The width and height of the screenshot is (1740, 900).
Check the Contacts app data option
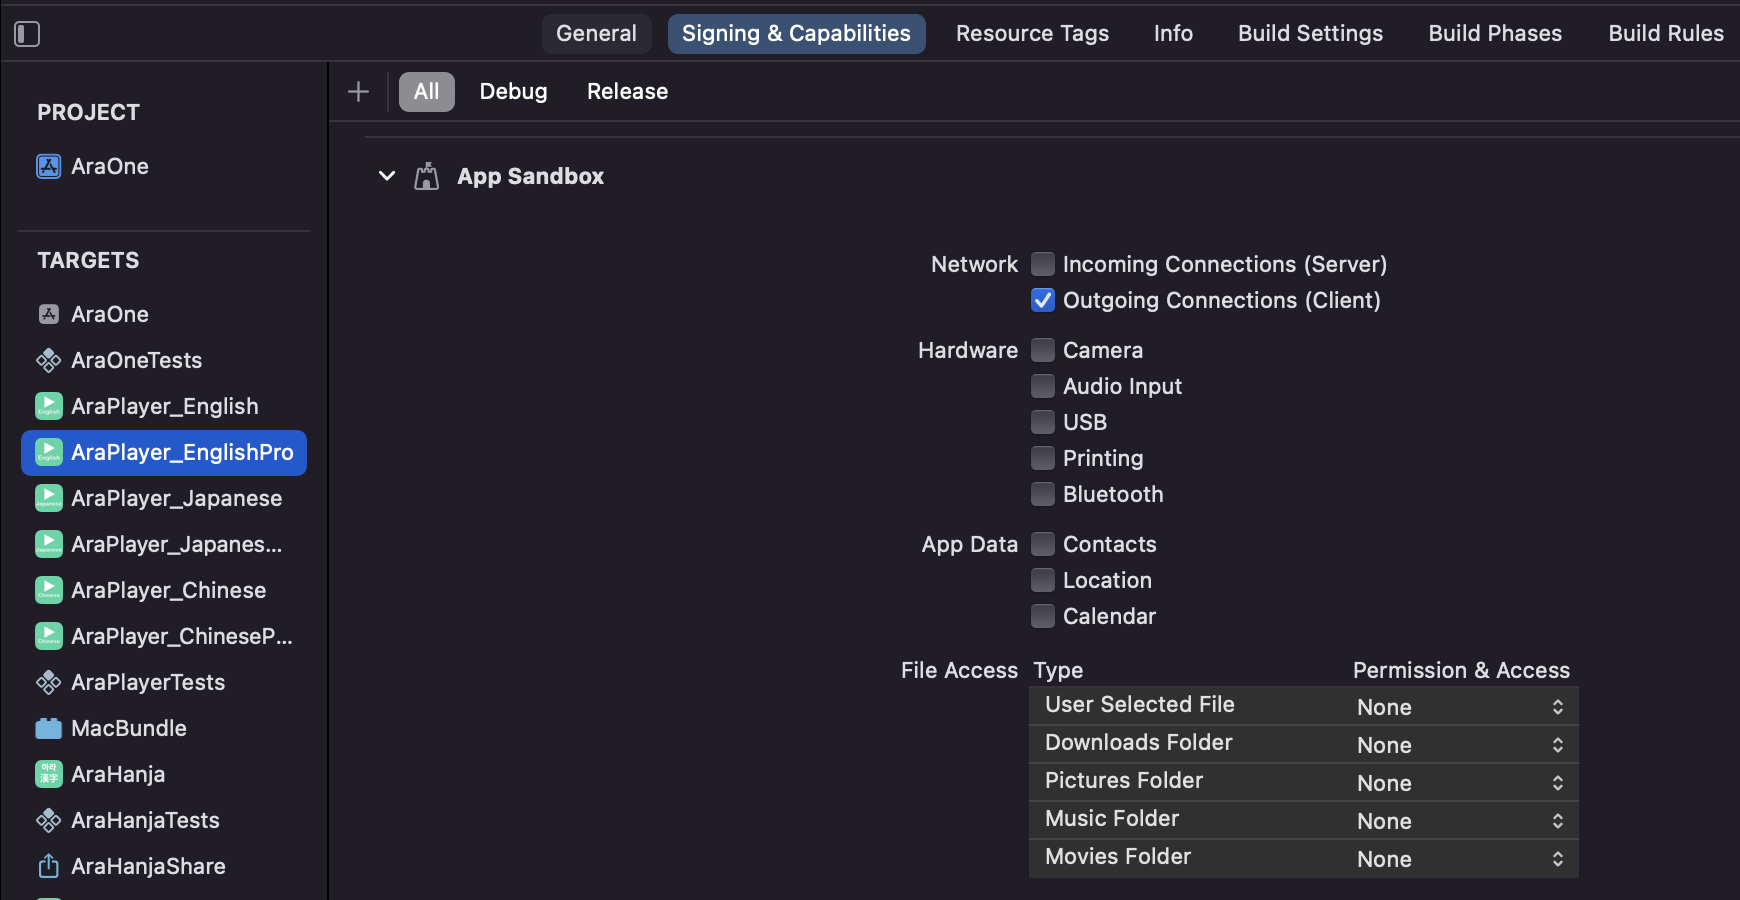click(x=1043, y=544)
